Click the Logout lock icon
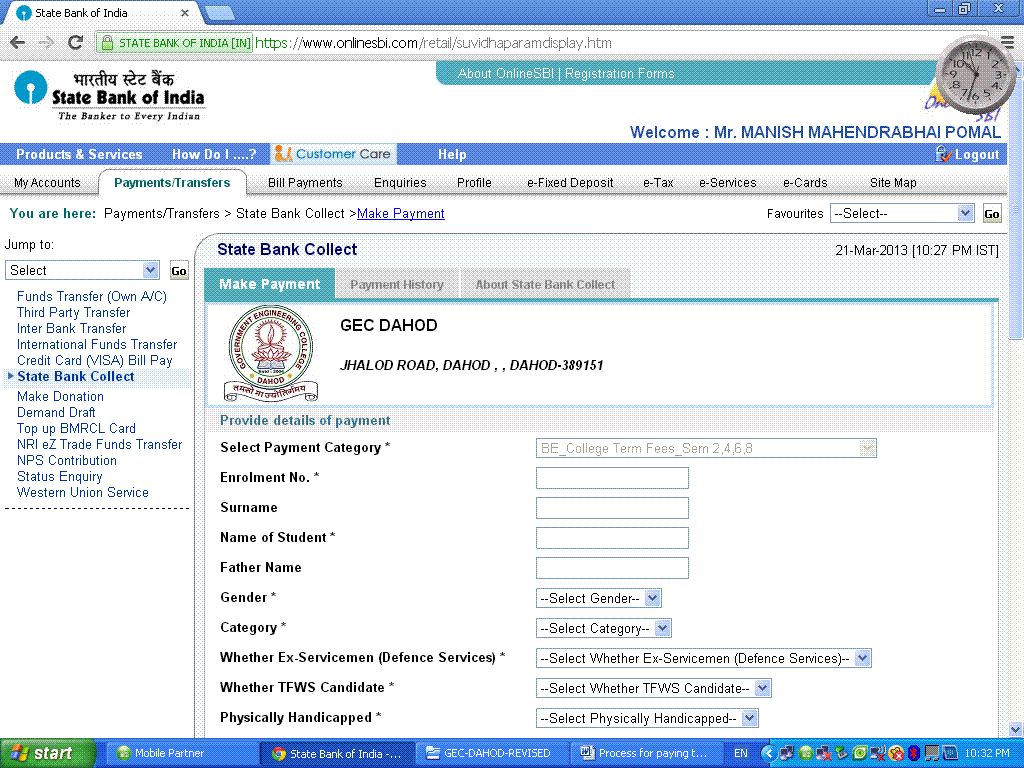The height and width of the screenshot is (768, 1024). coord(943,154)
